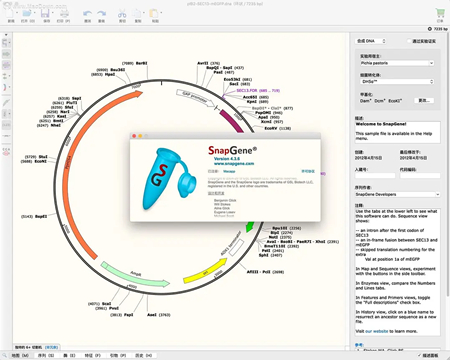The width and height of the screenshot is (450, 360).
Task: Cut selection with the scissors icon
Action: pyautogui.click(x=122, y=14)
